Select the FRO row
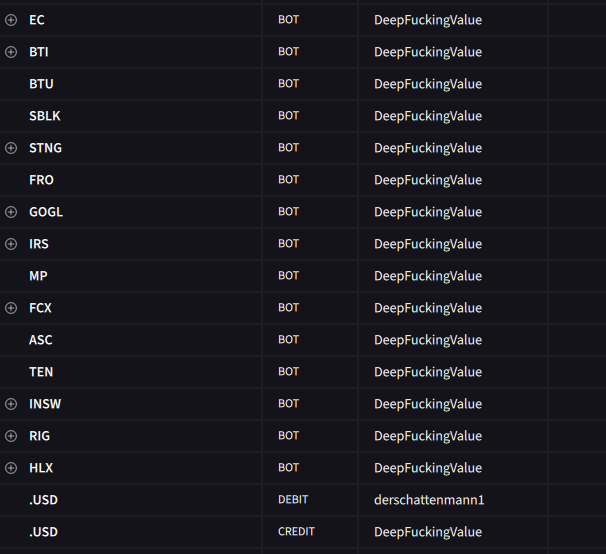The width and height of the screenshot is (606, 554). 41,180
